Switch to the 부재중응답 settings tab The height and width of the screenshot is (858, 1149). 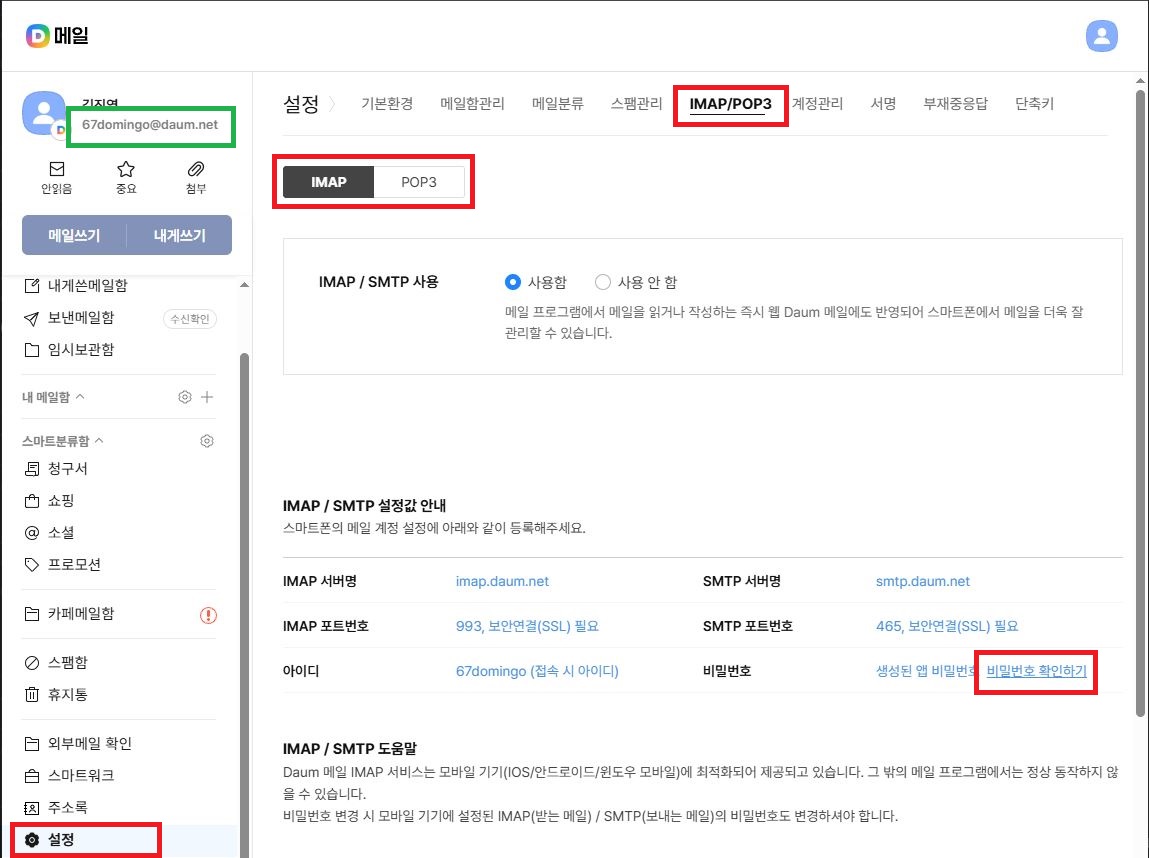pos(956,104)
